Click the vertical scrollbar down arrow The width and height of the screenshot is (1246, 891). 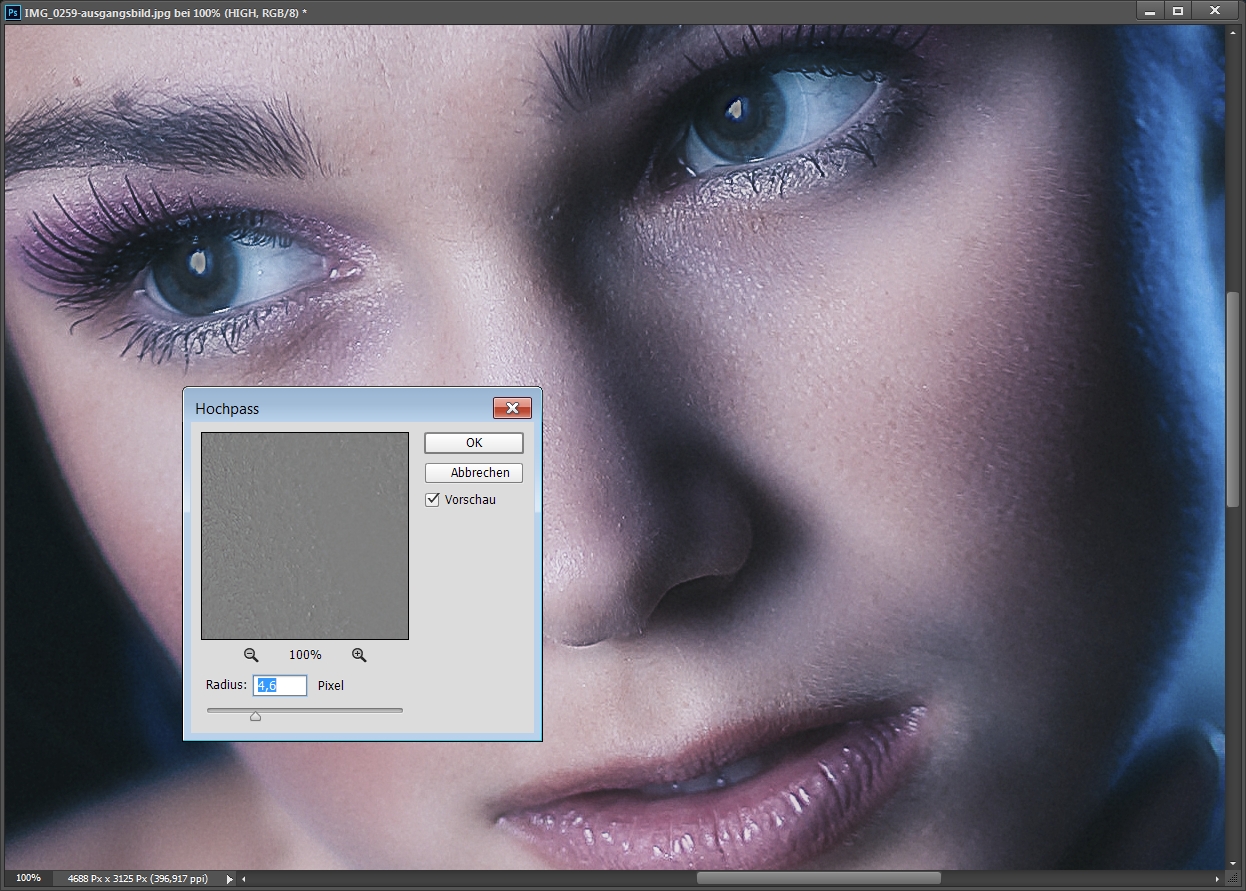pyautogui.click(x=1233, y=862)
